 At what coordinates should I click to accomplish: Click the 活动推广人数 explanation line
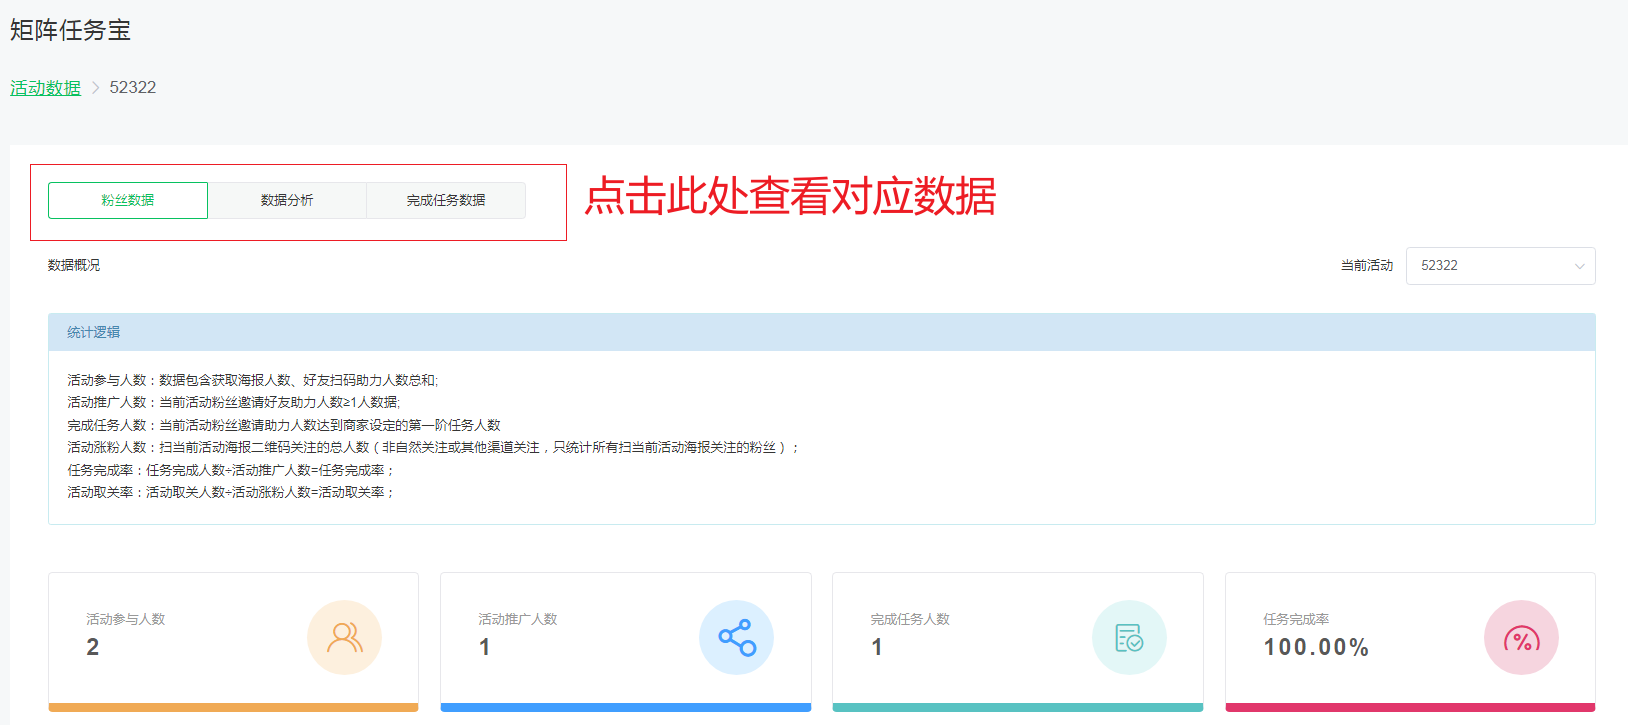coord(234,402)
